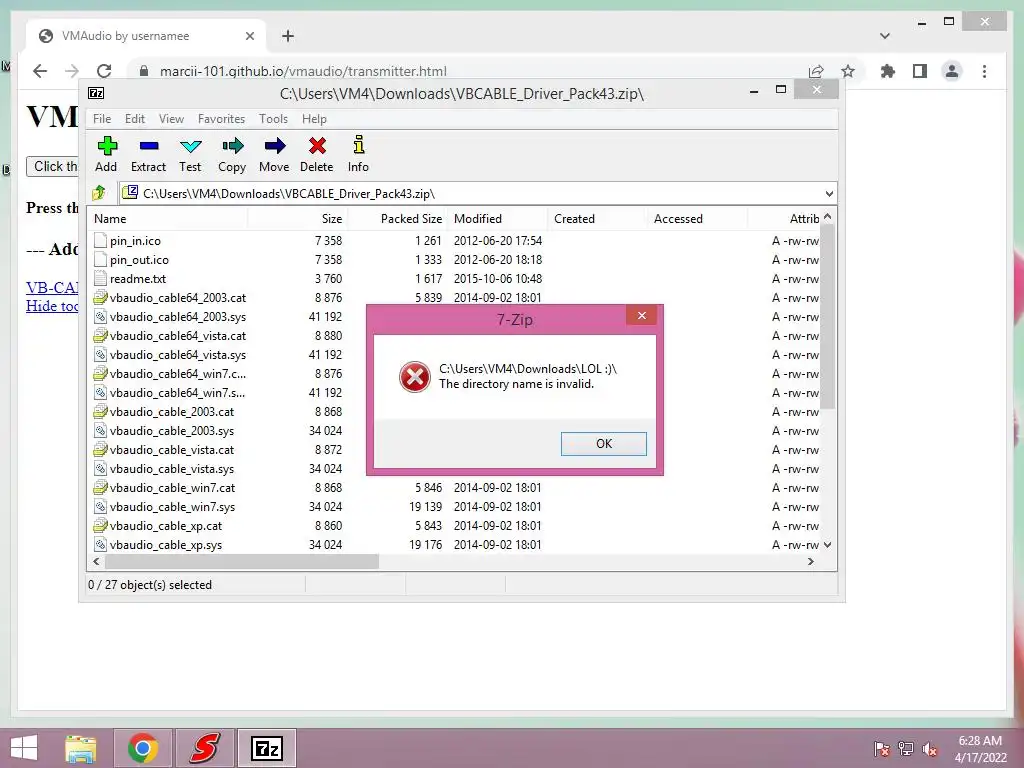The image size is (1024, 768).
Task: Click the file icon of vbaudio_cable_vista.sys
Action: [100, 468]
